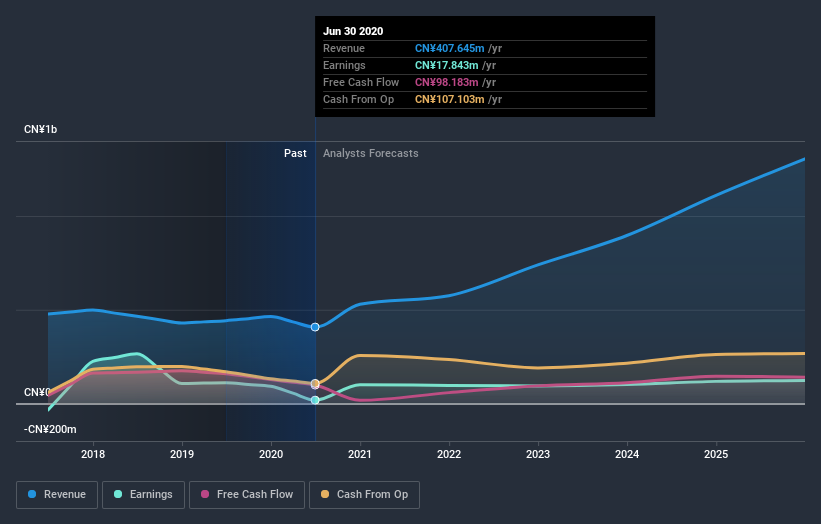Click the CN¥1b y-axis label
821x524 pixels.
click(41, 129)
